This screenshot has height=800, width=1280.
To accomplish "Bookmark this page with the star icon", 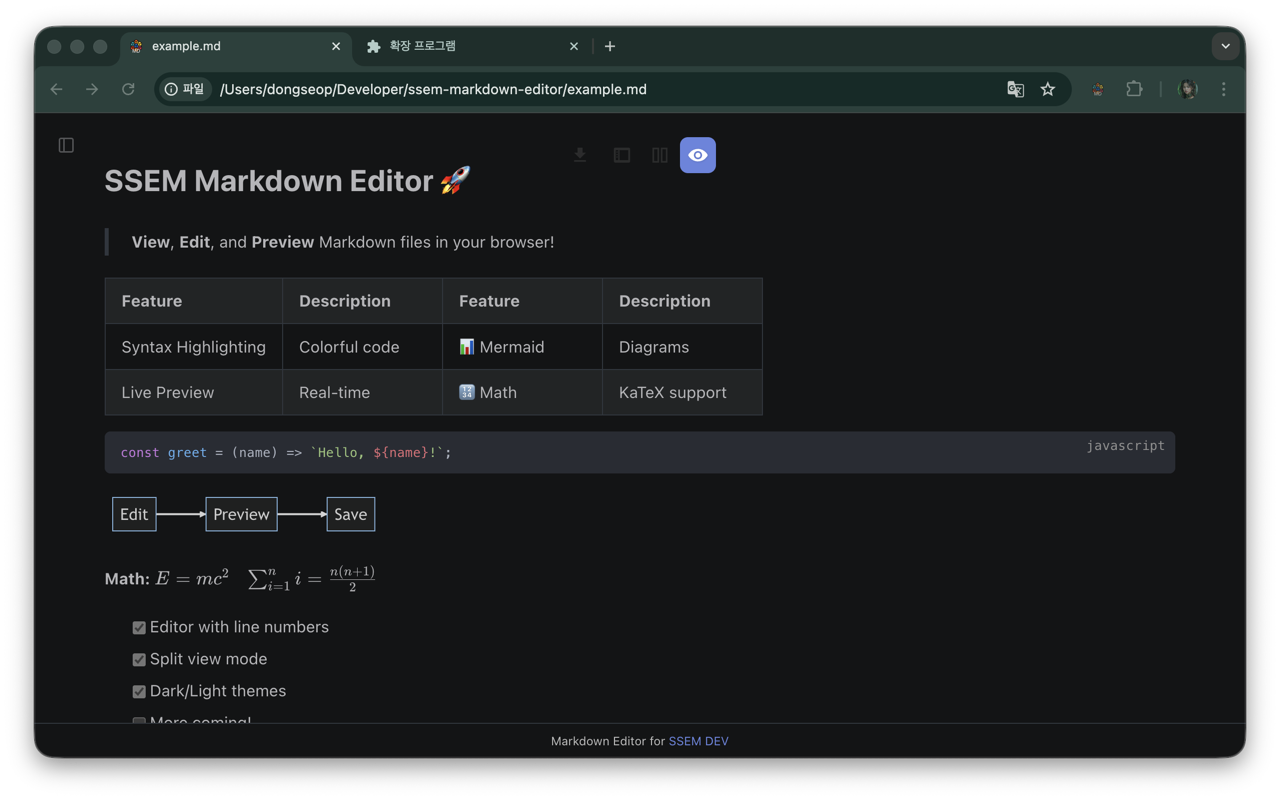I will tap(1048, 89).
